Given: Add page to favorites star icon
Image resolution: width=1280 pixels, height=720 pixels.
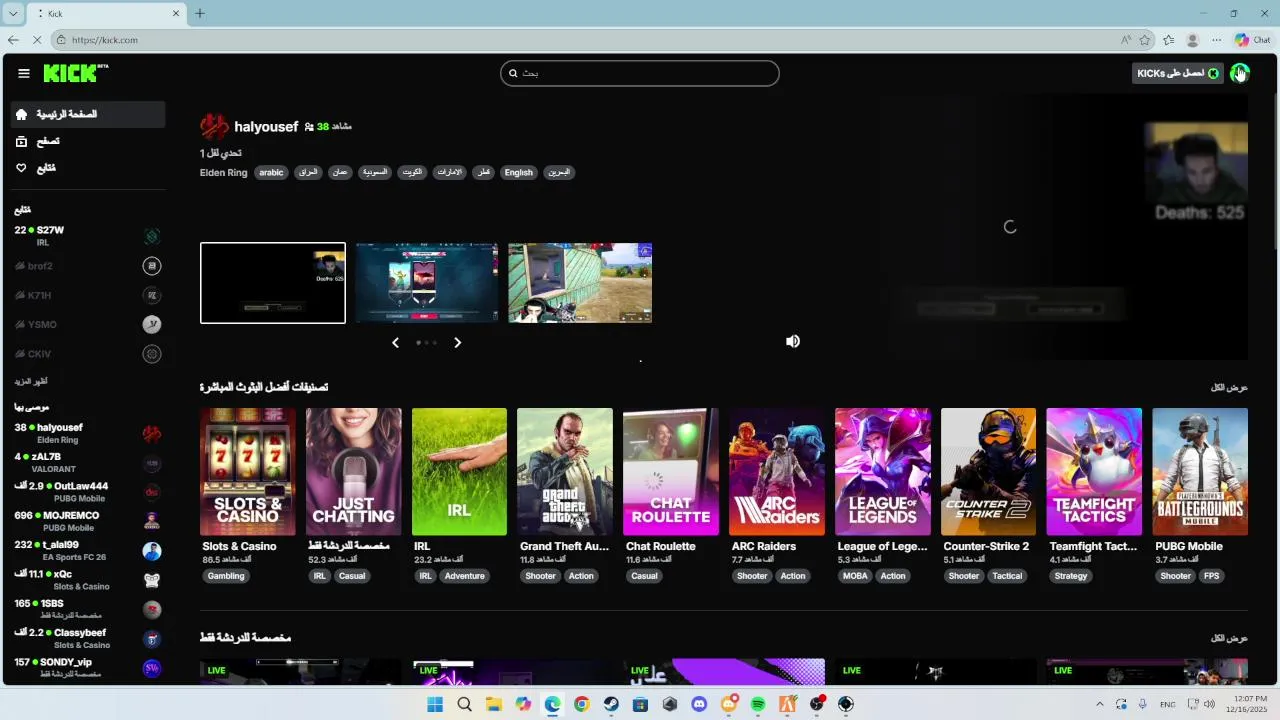Looking at the screenshot, I should tap(1145, 40).
